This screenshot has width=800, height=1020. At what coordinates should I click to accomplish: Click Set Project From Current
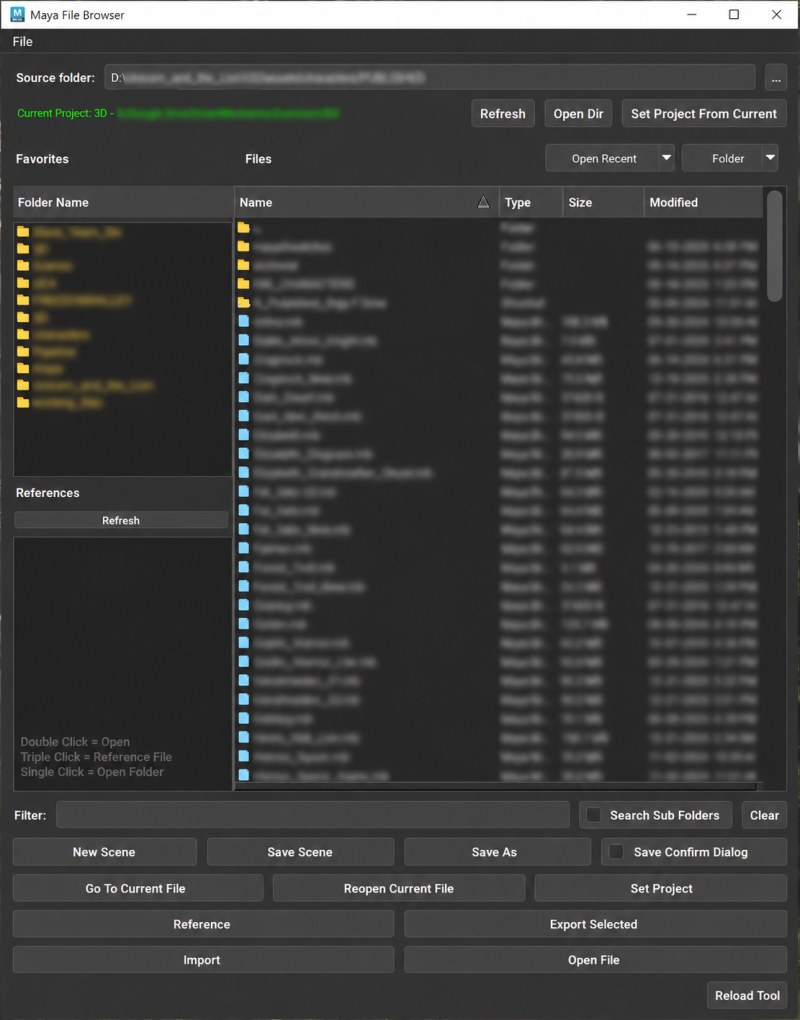(x=704, y=114)
